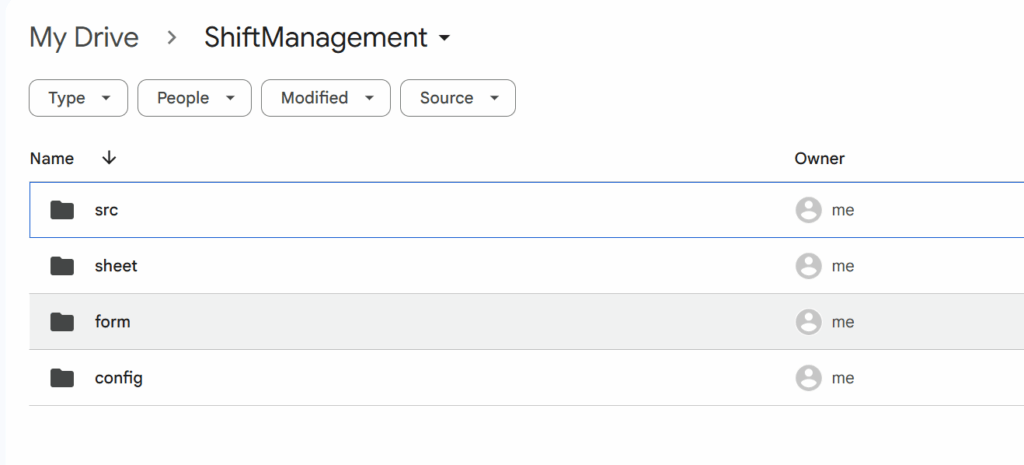Open the Type filter dropdown
The height and width of the screenshot is (465, 1024).
click(78, 98)
